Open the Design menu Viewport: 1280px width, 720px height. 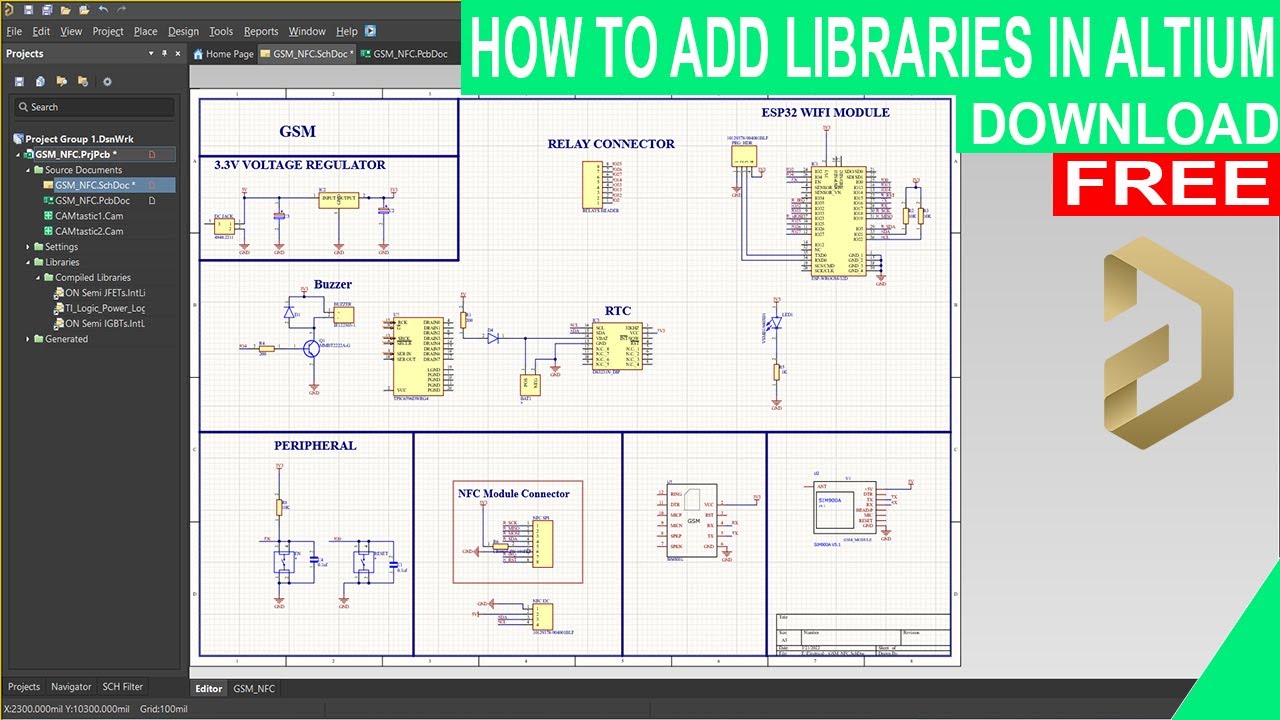click(183, 31)
